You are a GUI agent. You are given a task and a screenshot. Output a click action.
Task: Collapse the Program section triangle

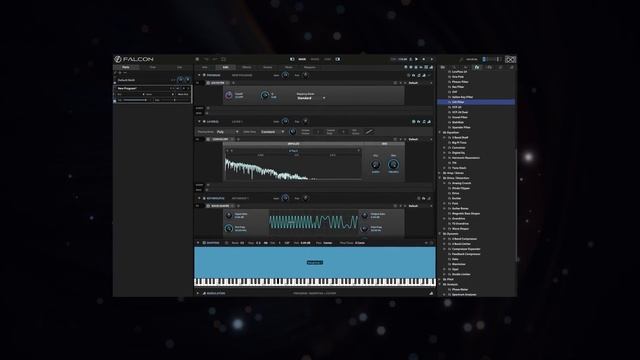(199, 75)
